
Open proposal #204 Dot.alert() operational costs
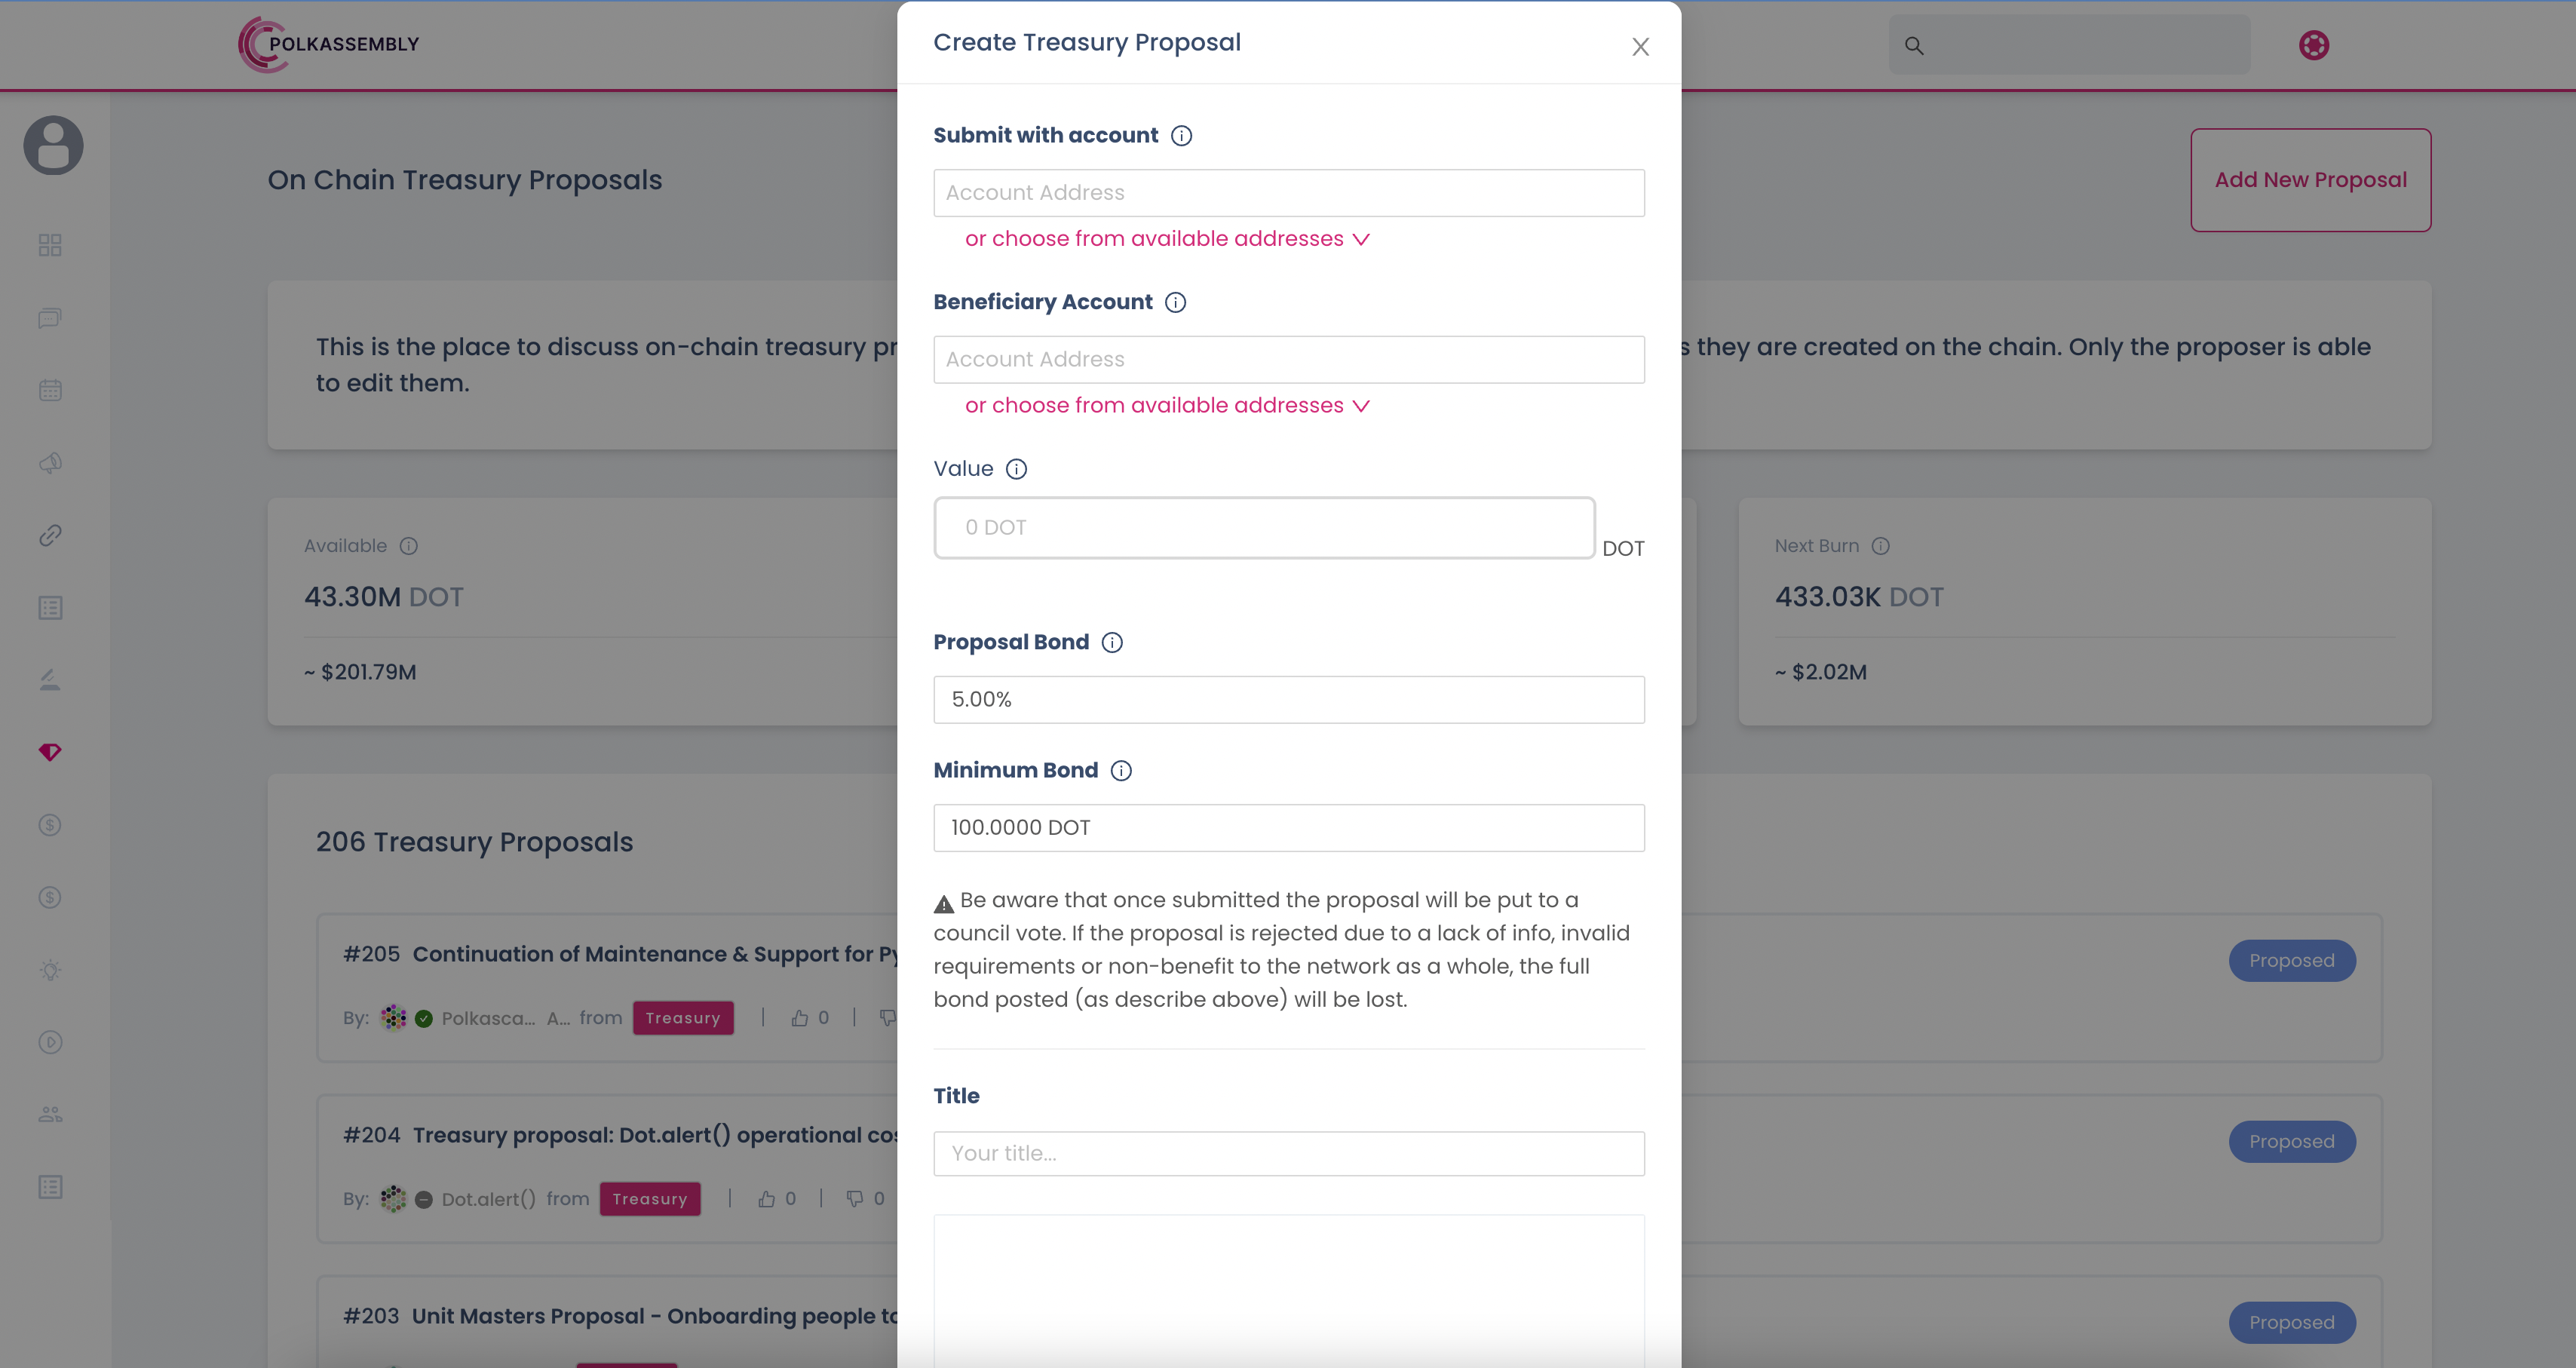point(655,1135)
